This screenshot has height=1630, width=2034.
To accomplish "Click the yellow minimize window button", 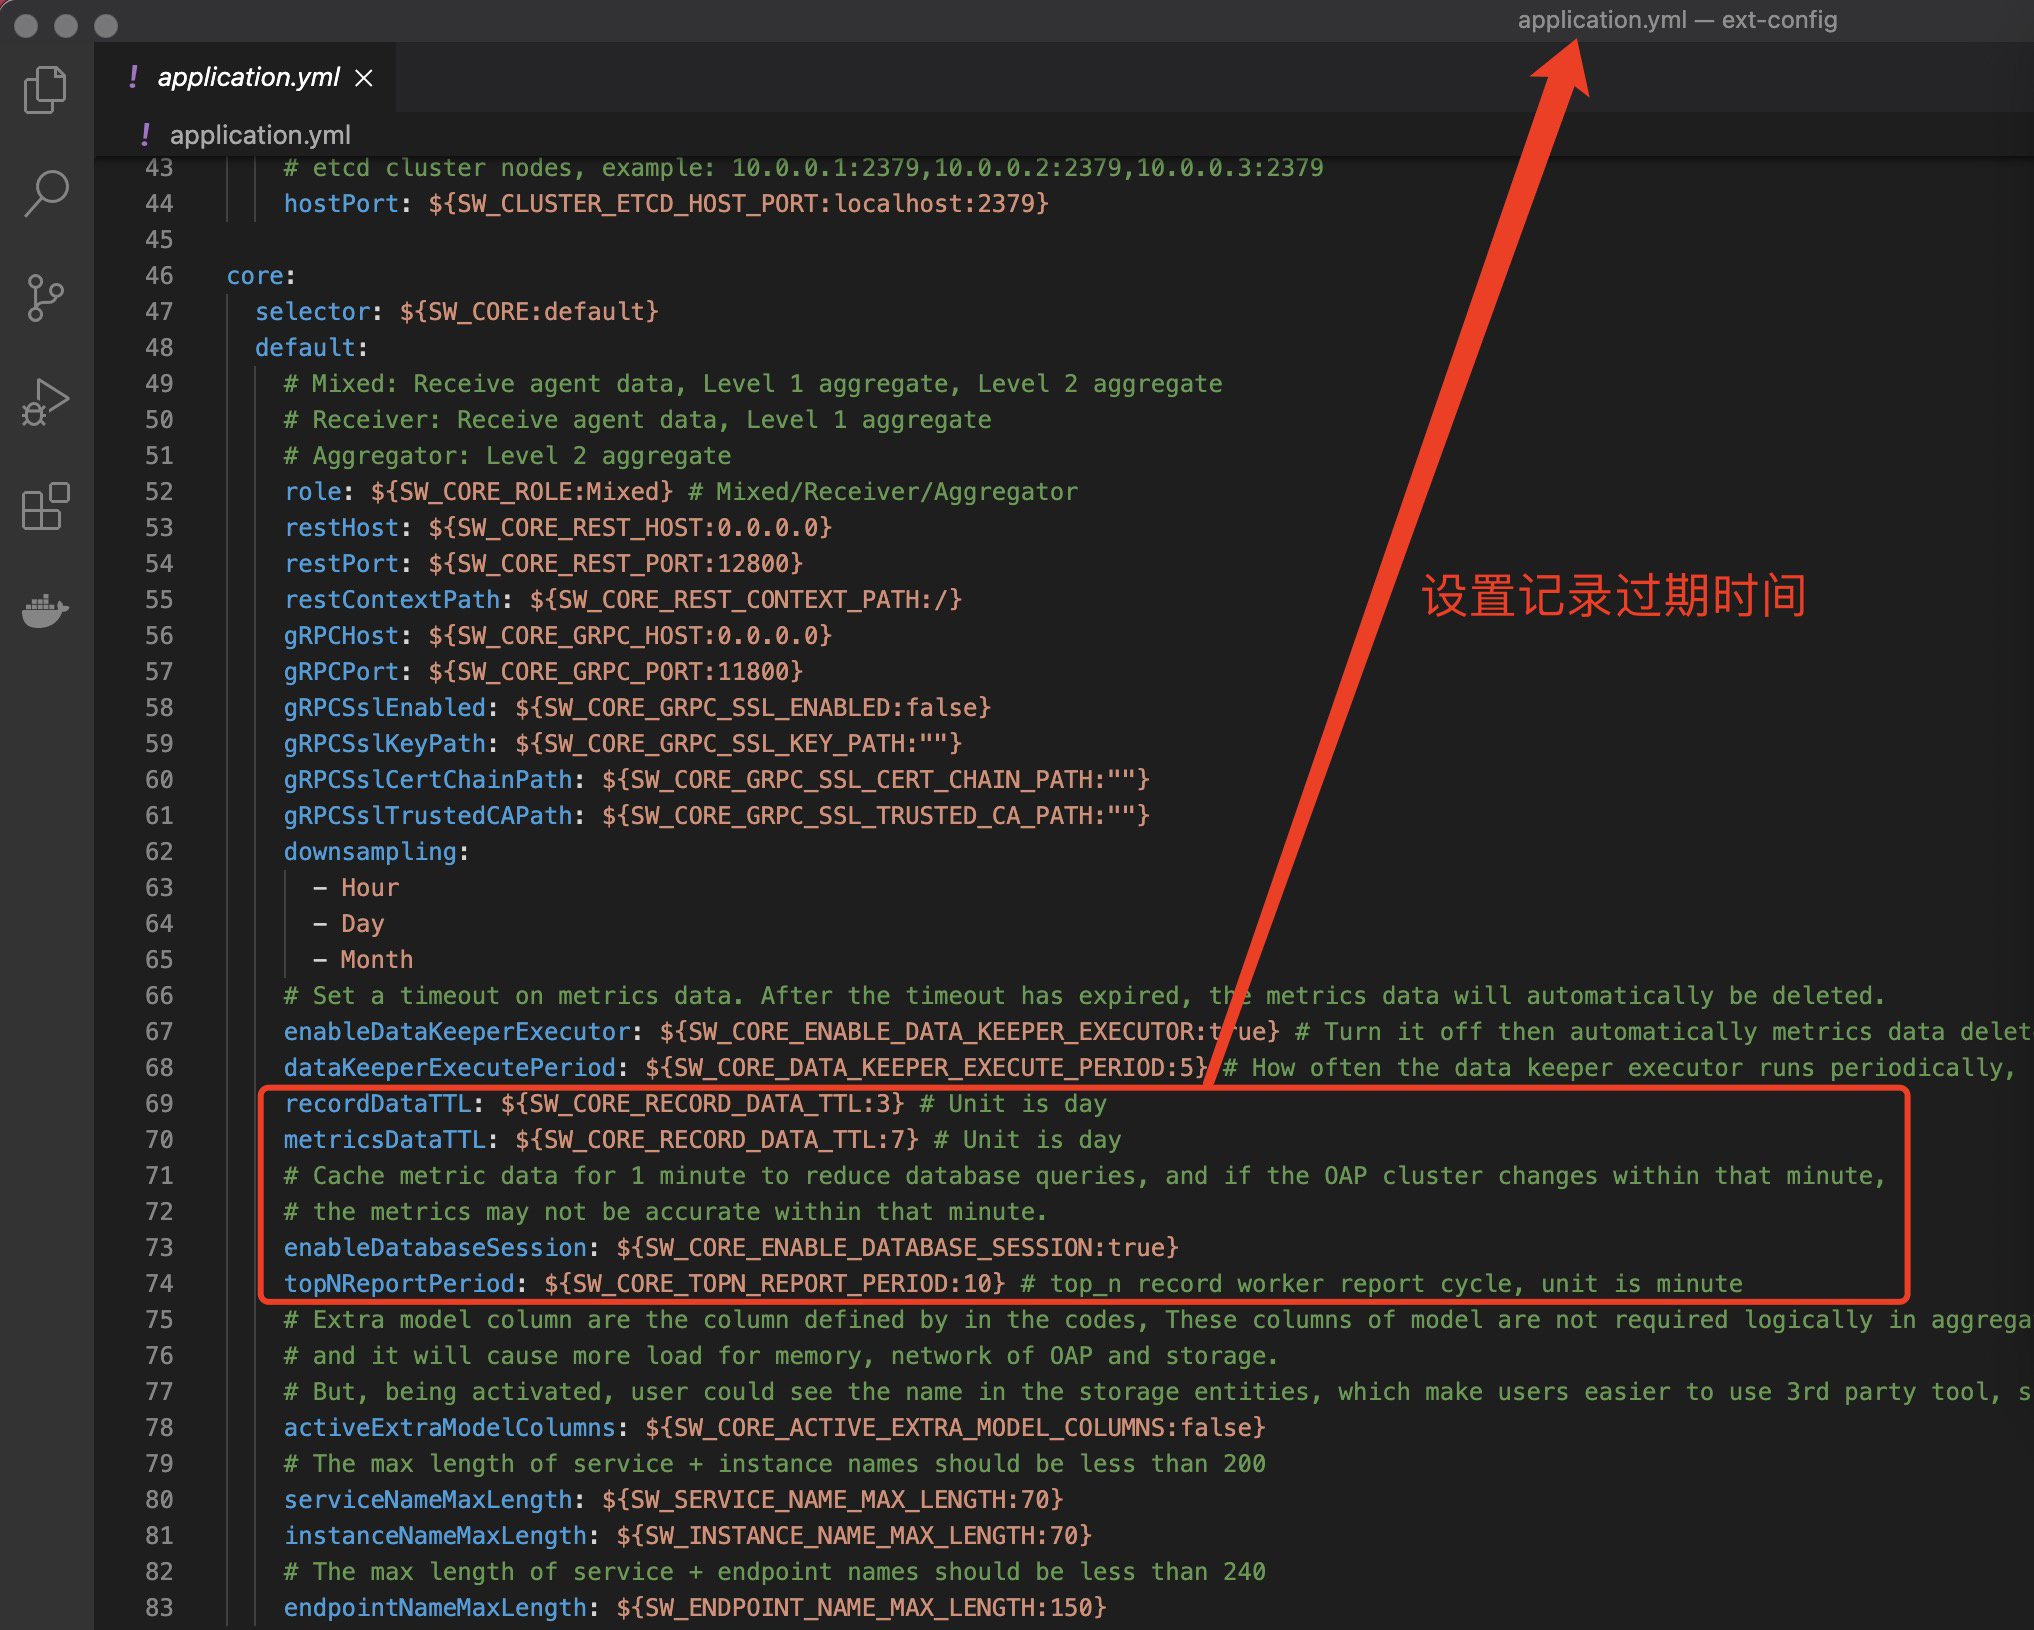I will click(x=66, y=25).
